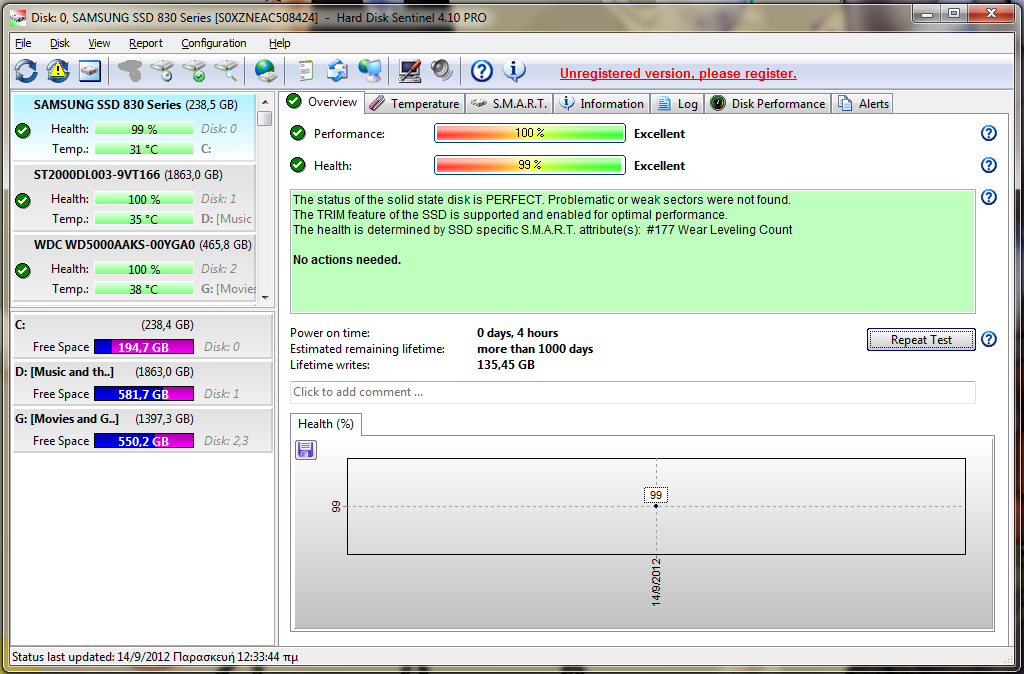Select SAMSUNG SSD 830 Series disk entry

[134, 127]
